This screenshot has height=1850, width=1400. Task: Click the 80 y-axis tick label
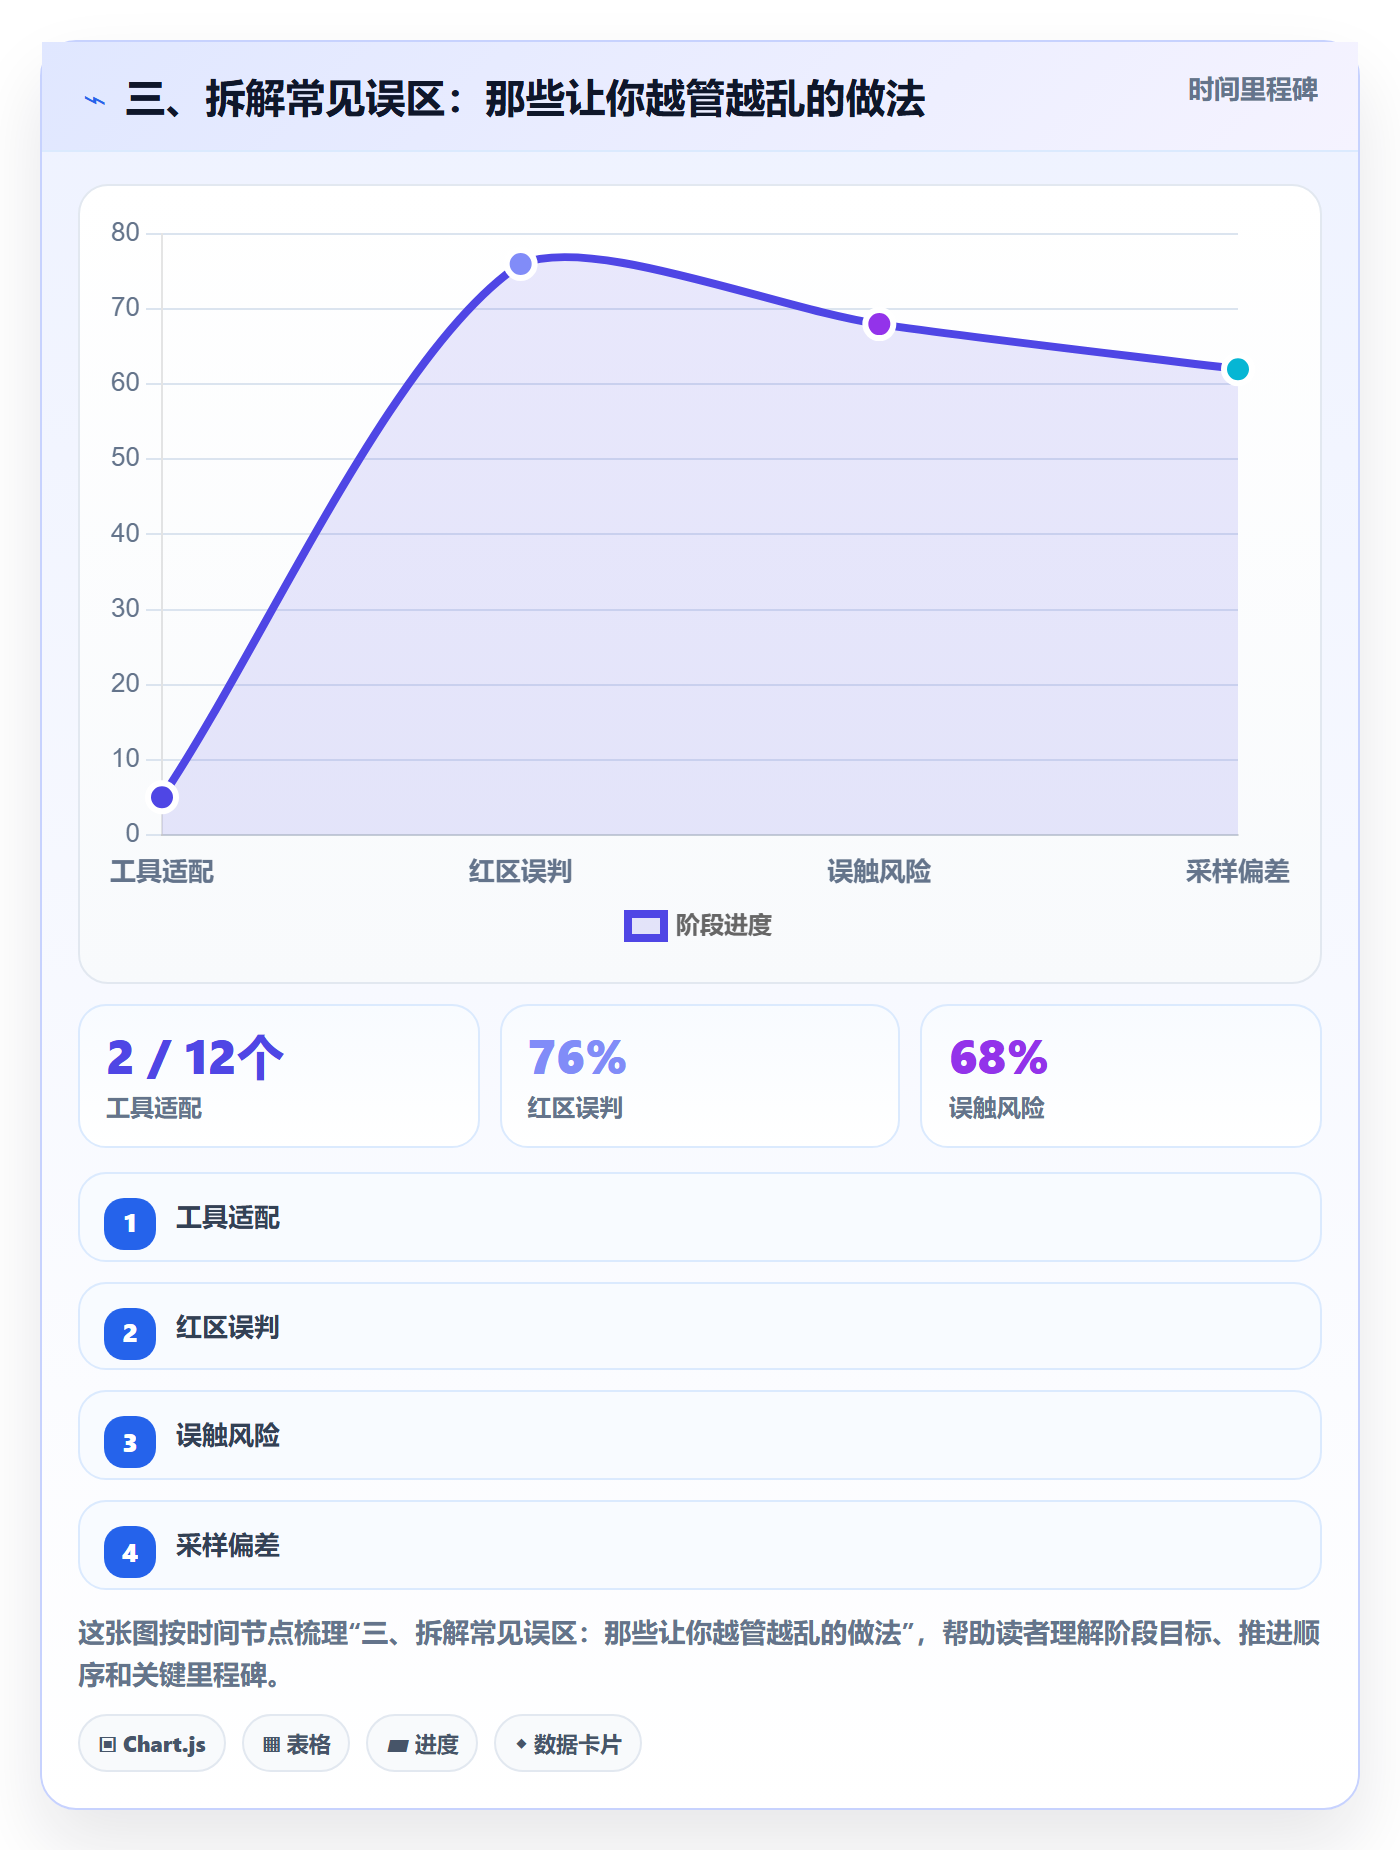point(125,233)
